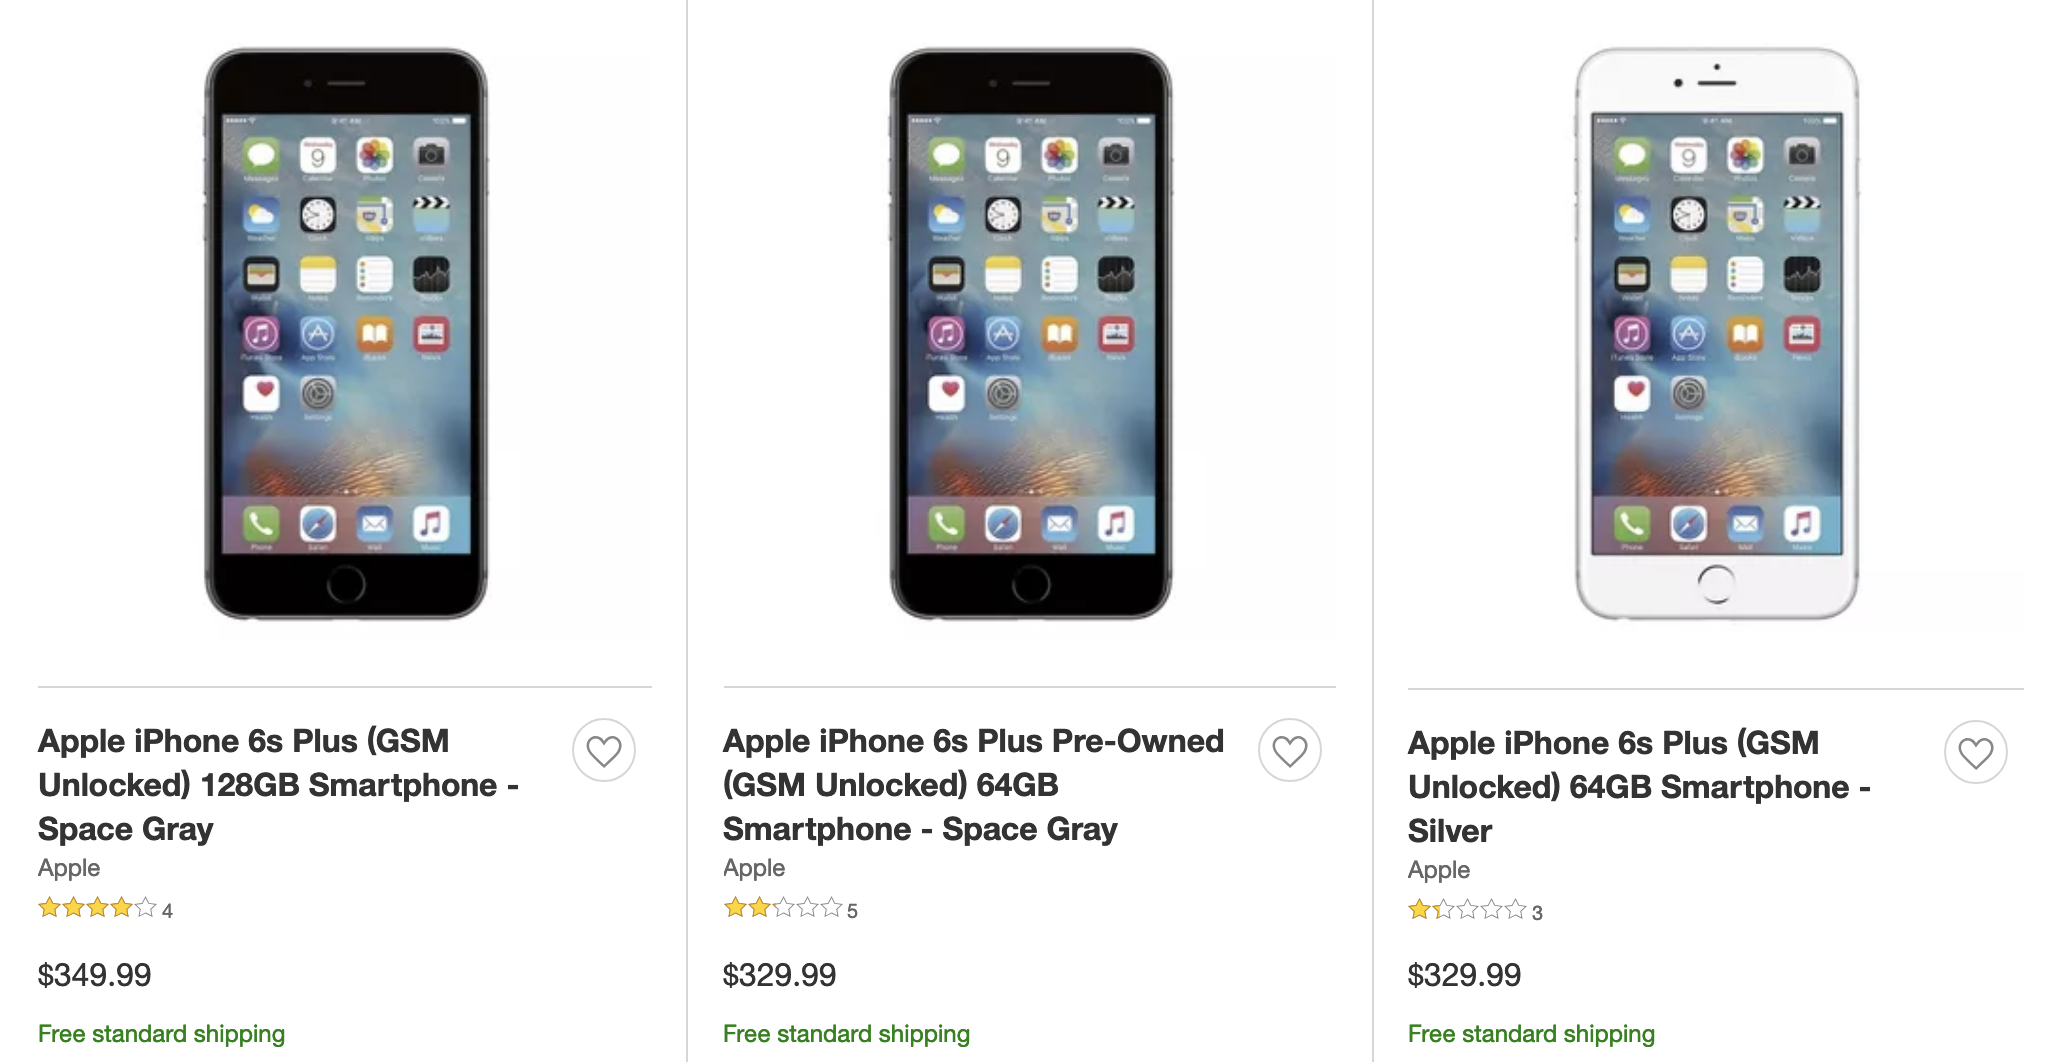Viewport: 2066px width, 1062px height.
Task: Open the iPhone 6s Plus 128GB Space Gray title
Action: (278, 785)
